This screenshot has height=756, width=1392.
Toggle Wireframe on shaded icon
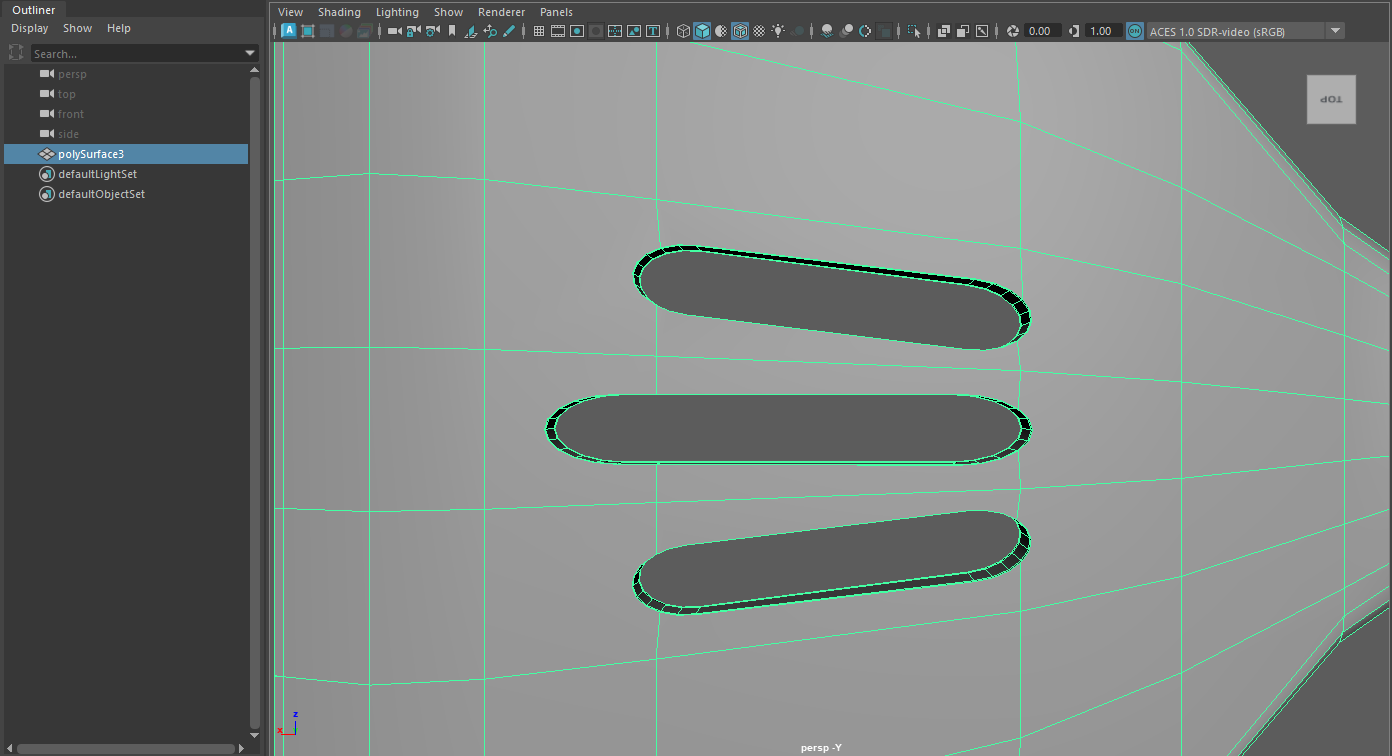click(740, 31)
